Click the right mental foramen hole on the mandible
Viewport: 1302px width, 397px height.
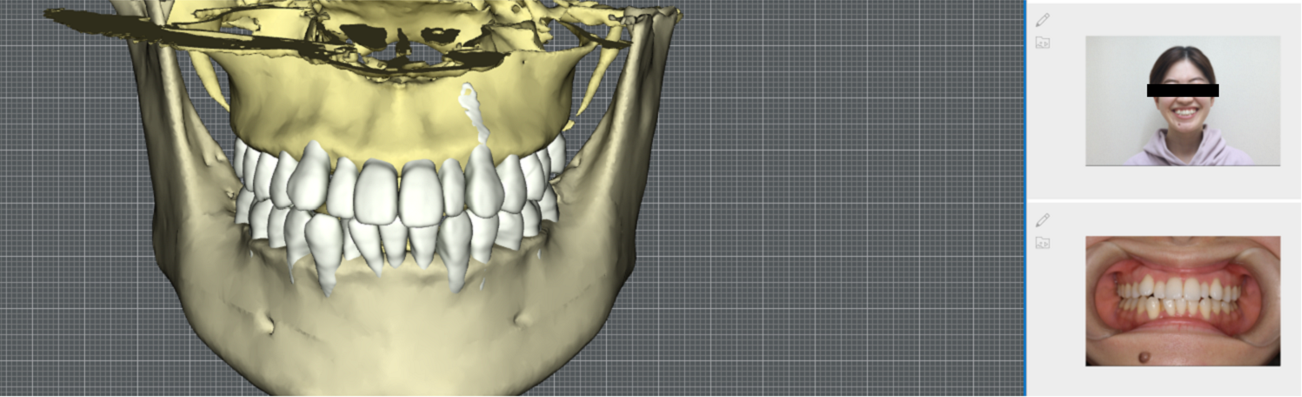[520, 320]
